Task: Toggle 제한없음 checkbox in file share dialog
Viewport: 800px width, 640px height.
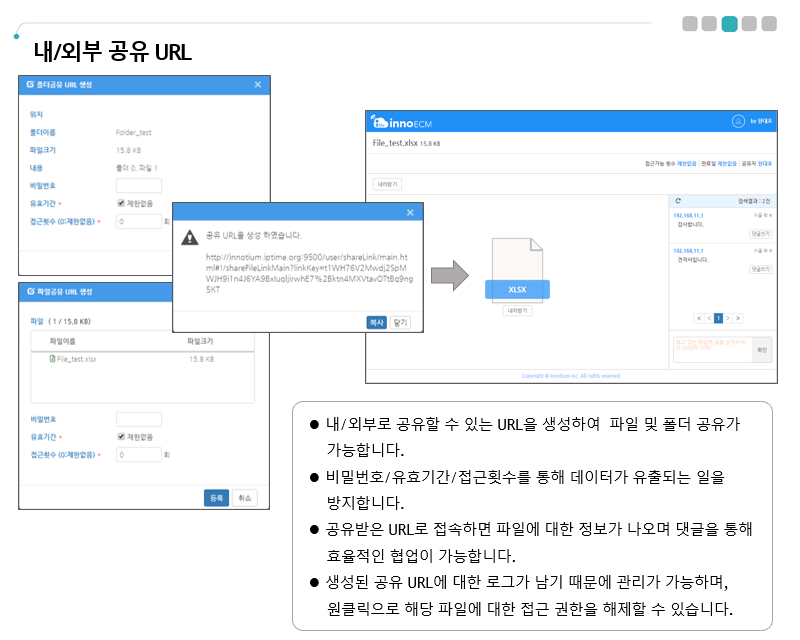Action: [x=120, y=436]
